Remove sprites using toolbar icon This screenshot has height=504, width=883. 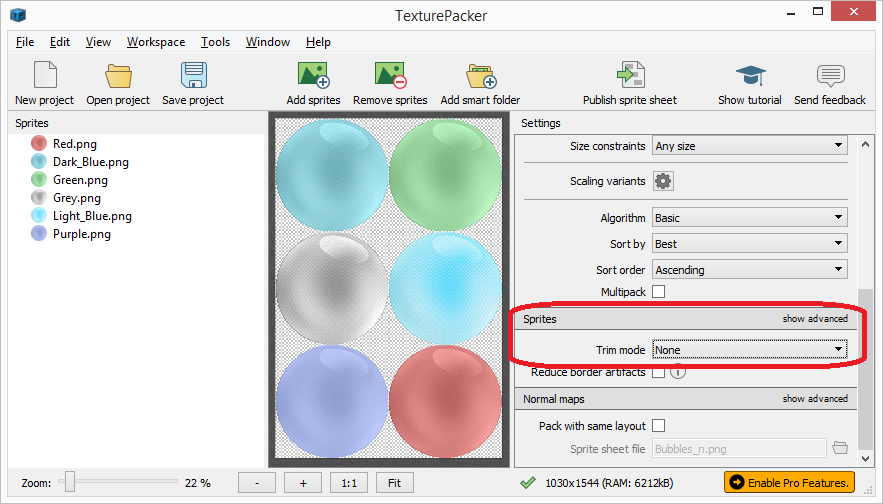pos(390,75)
